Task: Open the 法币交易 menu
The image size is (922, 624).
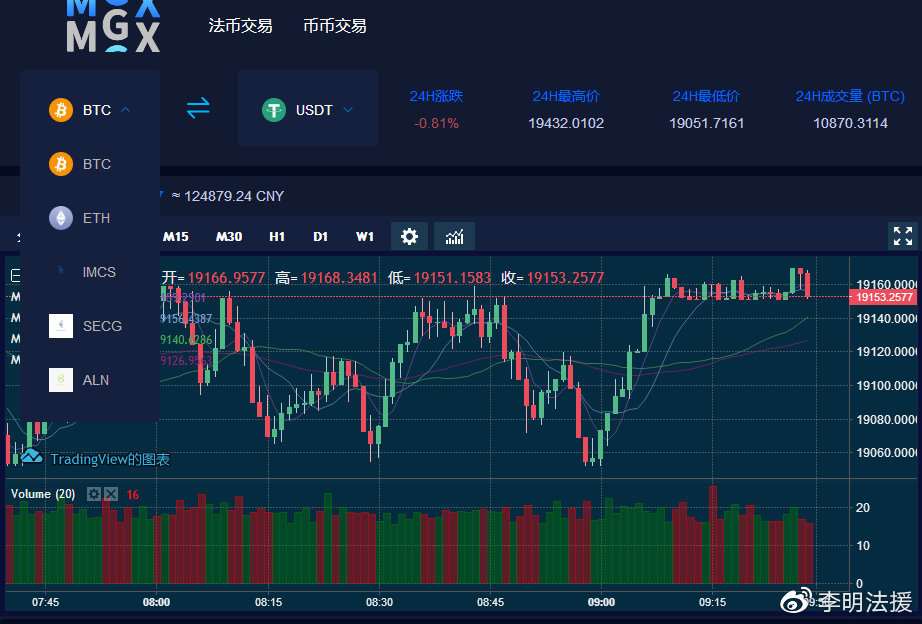Action: pyautogui.click(x=240, y=26)
